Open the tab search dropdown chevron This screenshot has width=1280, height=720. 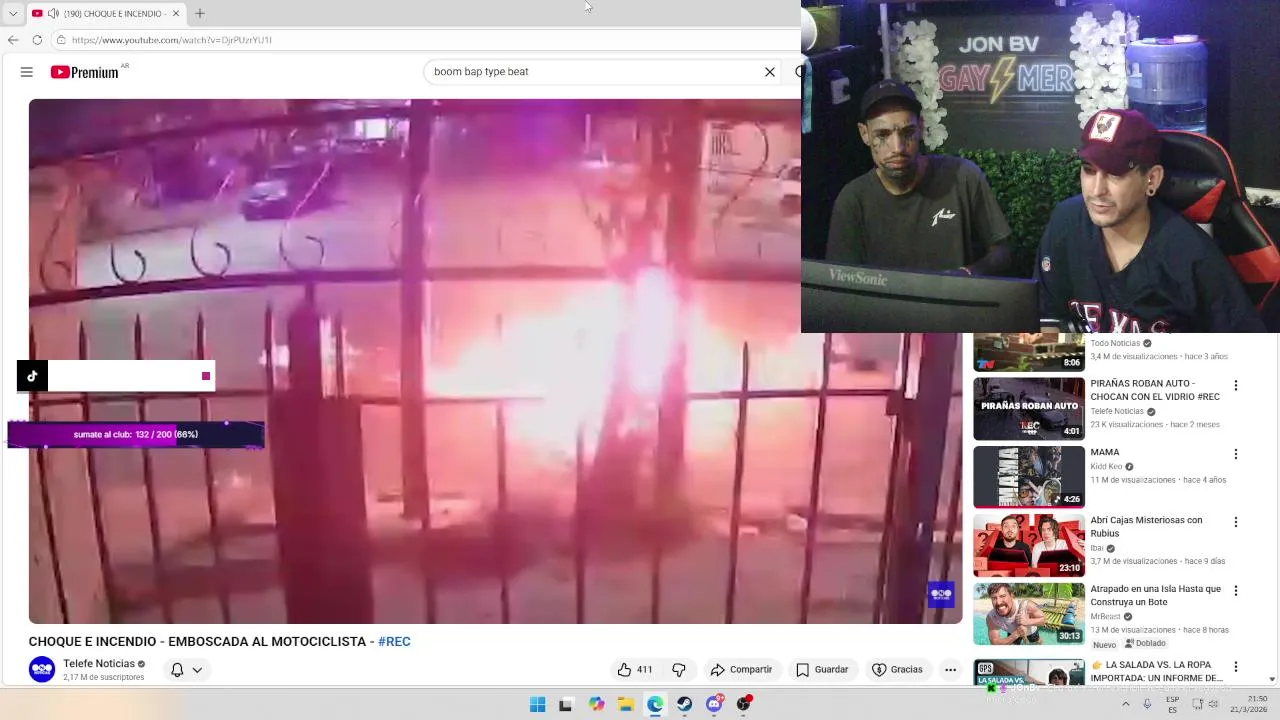tap(13, 14)
